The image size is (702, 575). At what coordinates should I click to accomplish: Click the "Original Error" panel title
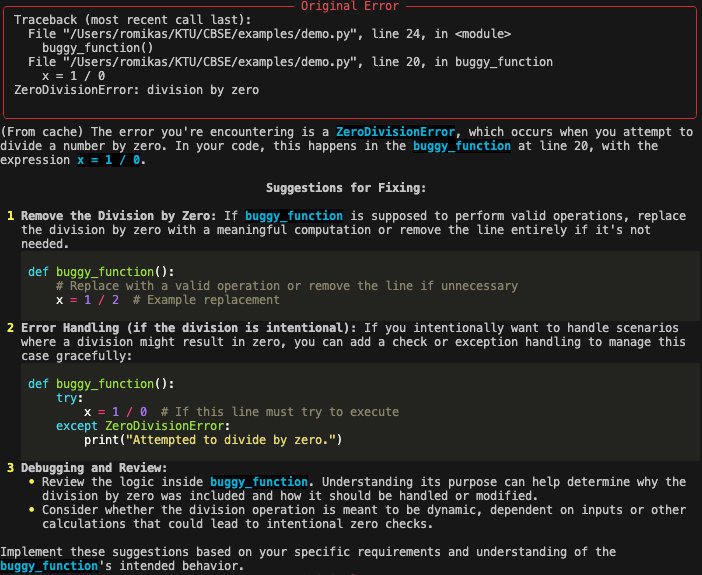coord(350,6)
